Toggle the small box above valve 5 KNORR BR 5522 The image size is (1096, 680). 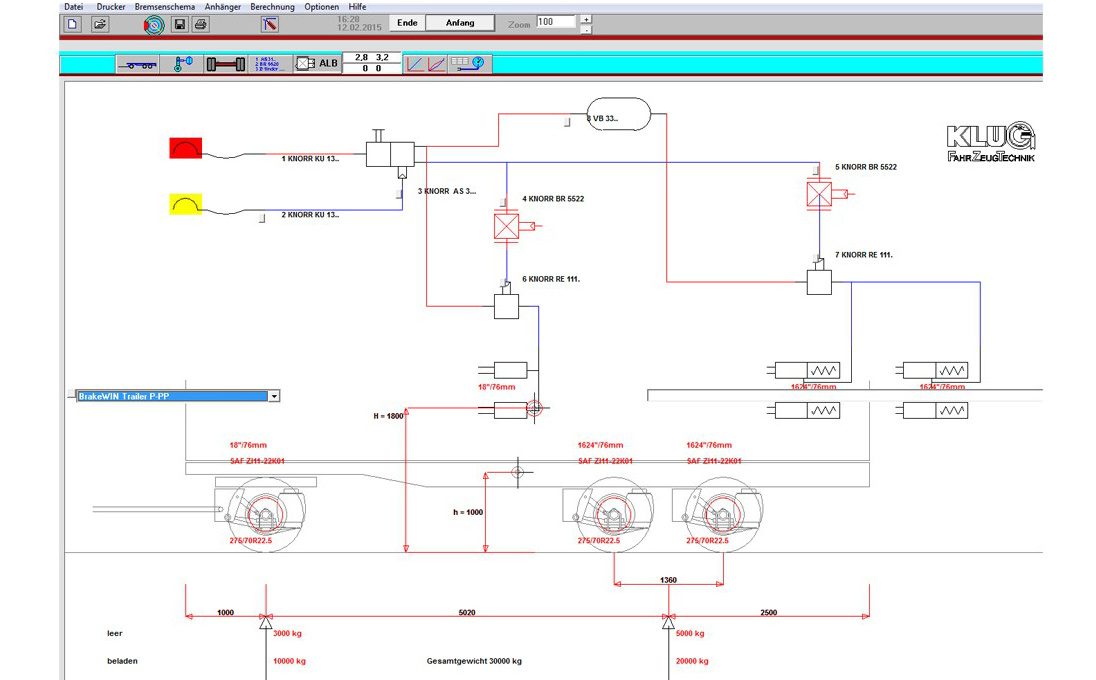click(816, 170)
